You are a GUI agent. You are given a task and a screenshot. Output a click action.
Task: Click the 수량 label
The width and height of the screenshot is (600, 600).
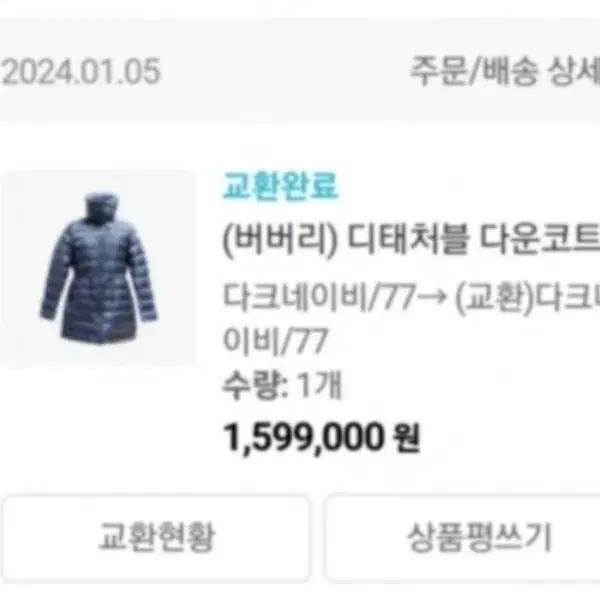coord(253,385)
